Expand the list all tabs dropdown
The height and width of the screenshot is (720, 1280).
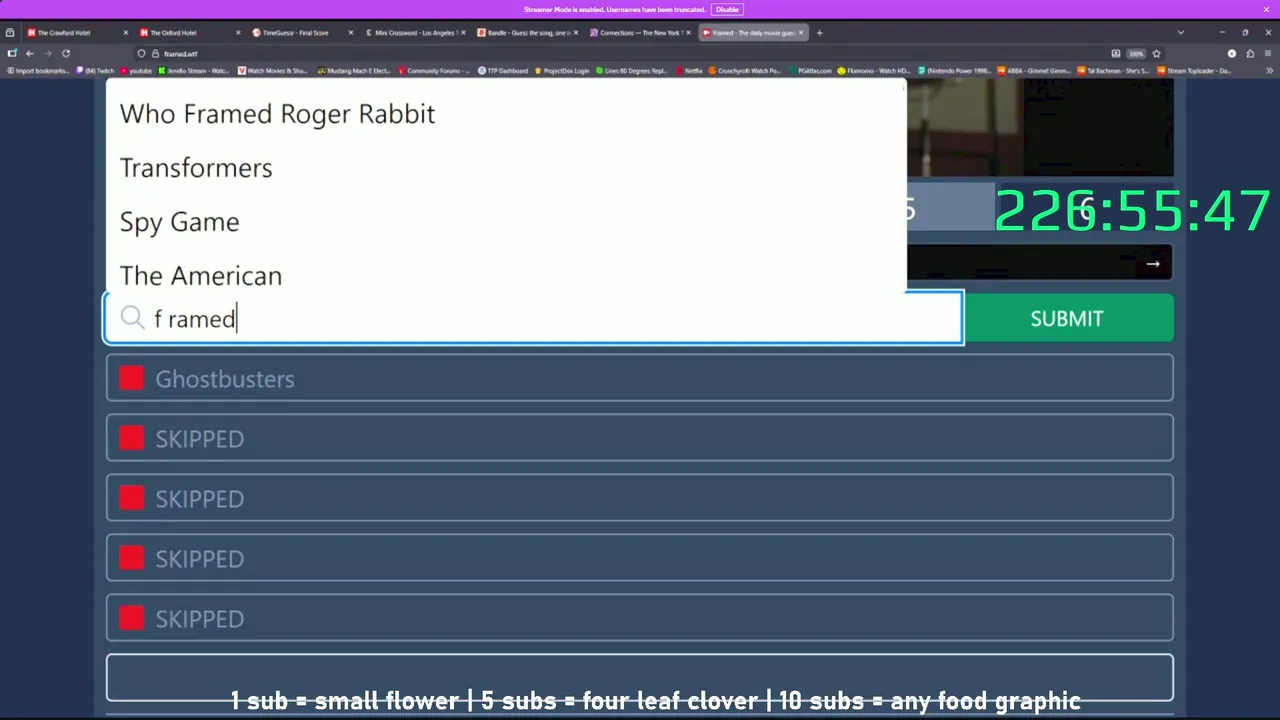(x=1180, y=33)
